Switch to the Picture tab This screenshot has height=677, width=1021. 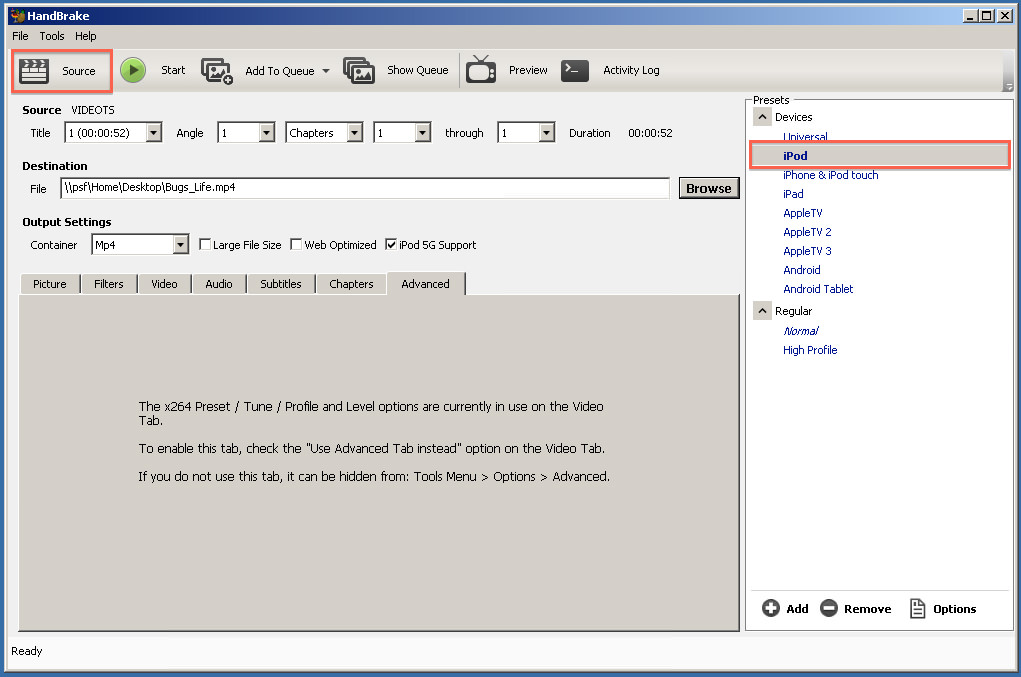point(50,284)
